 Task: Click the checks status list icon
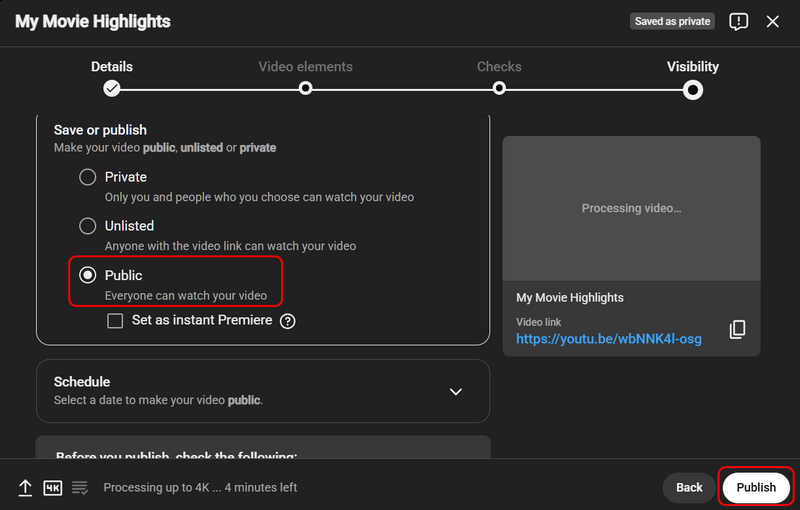click(80, 488)
